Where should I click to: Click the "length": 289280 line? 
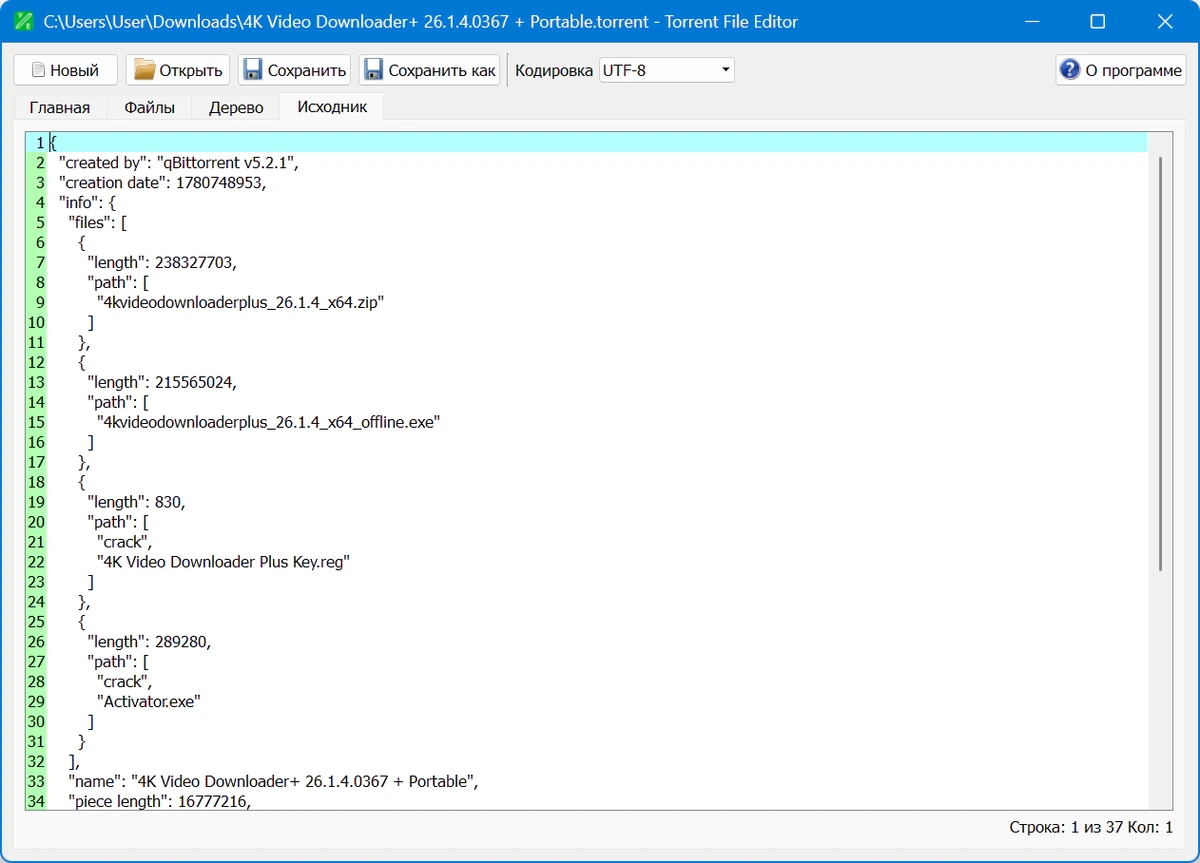point(149,642)
